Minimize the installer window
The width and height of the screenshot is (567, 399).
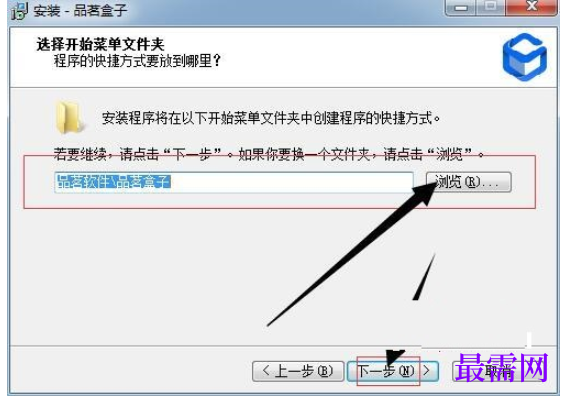[x=460, y=7]
